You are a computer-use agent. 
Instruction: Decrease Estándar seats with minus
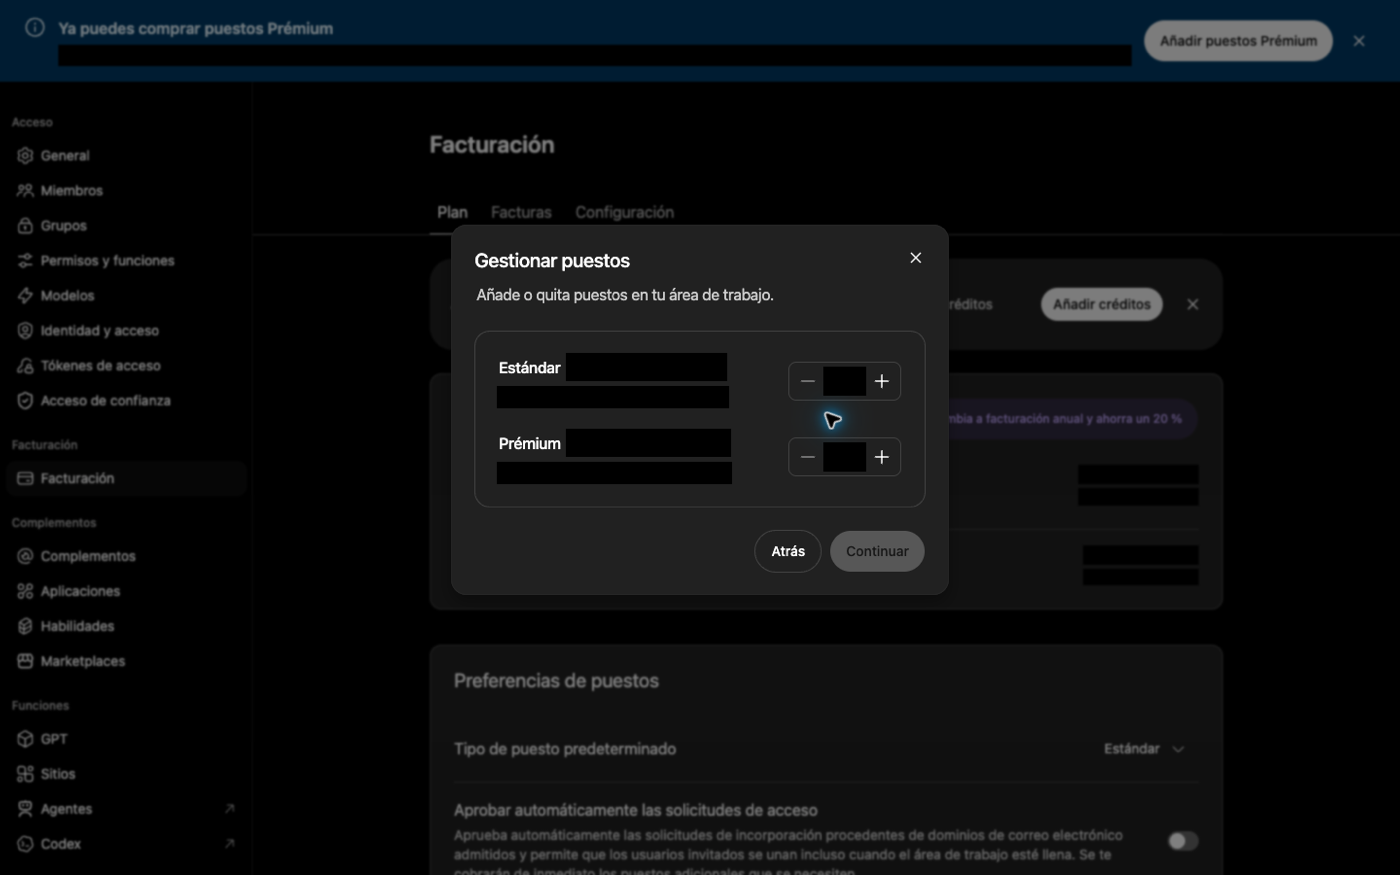pyautogui.click(x=807, y=381)
